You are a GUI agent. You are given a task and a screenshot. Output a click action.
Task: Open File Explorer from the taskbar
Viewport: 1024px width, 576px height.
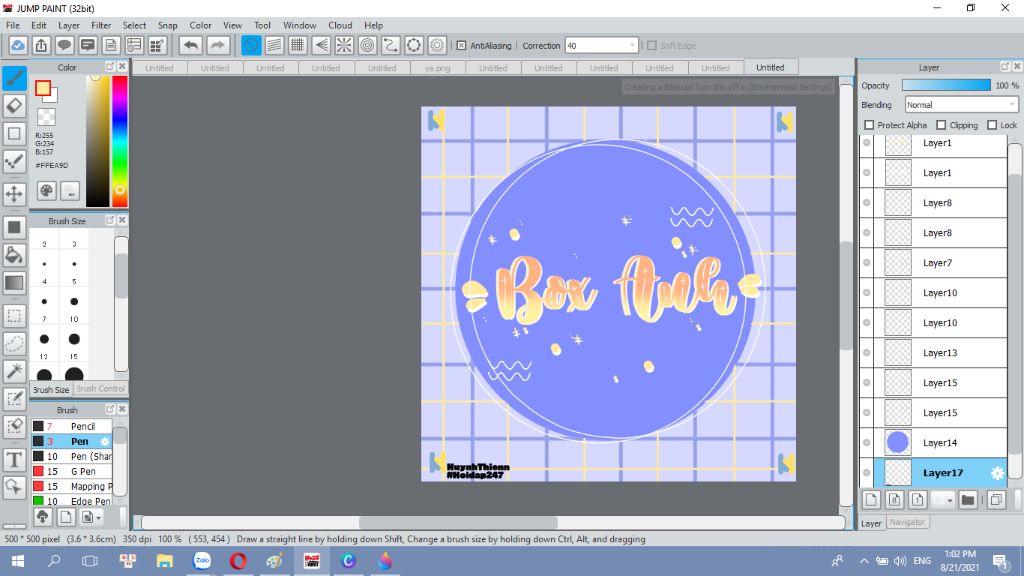(x=165, y=561)
